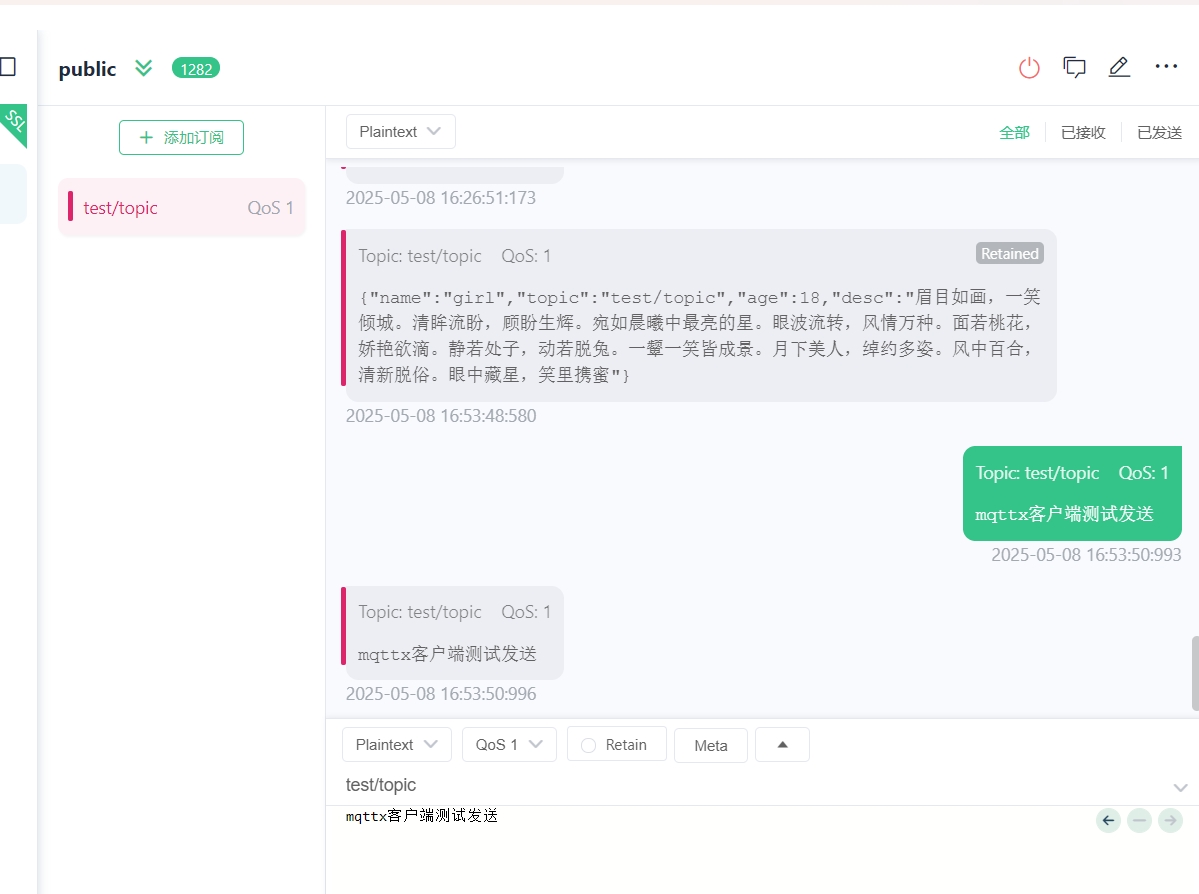1199x894 pixels.
Task: Click the clear messages chat icon
Action: 1074,67
